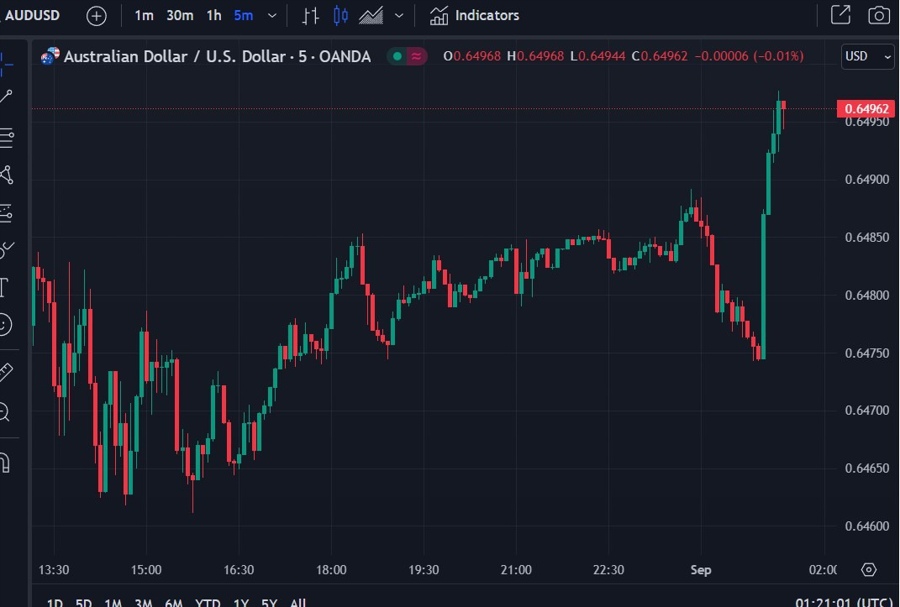Image resolution: width=900 pixels, height=607 pixels.
Task: Click the 18:00 time axis label
Action: (x=331, y=570)
